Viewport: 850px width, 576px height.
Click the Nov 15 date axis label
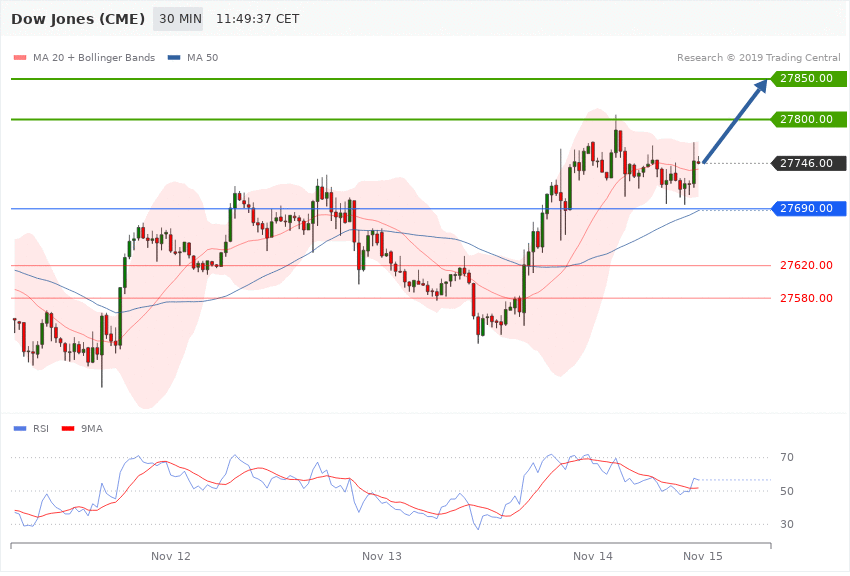(703, 556)
